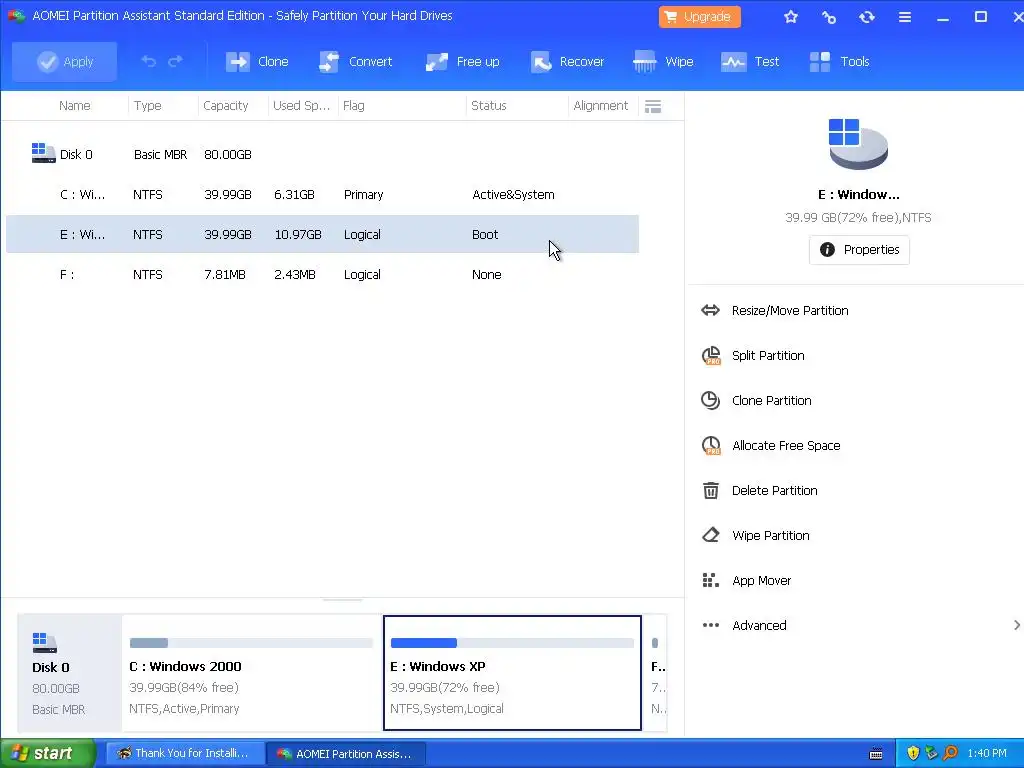Select the F: partition block in disk map
Viewport: 1024px width, 768px height.
pos(656,673)
